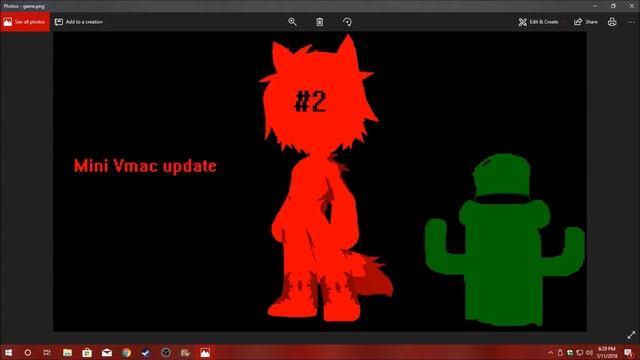
Task: Minimize the Photos window
Action: [x=595, y=6]
